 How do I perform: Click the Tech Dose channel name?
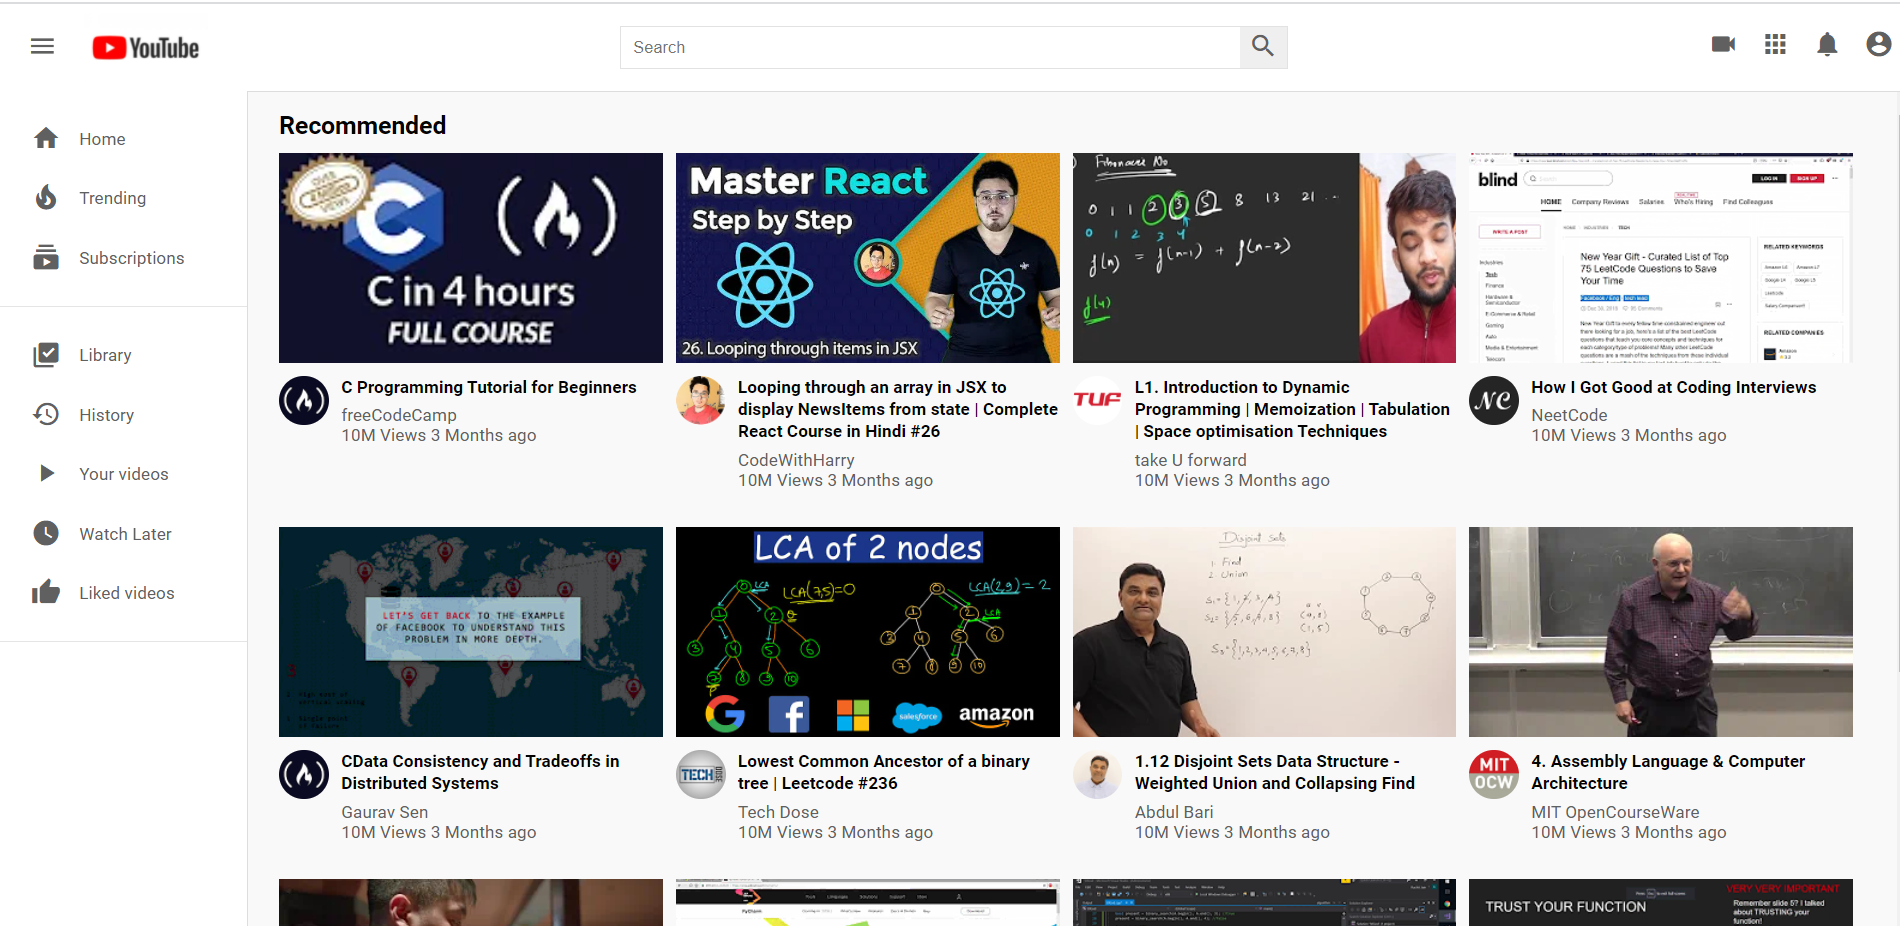point(778,812)
